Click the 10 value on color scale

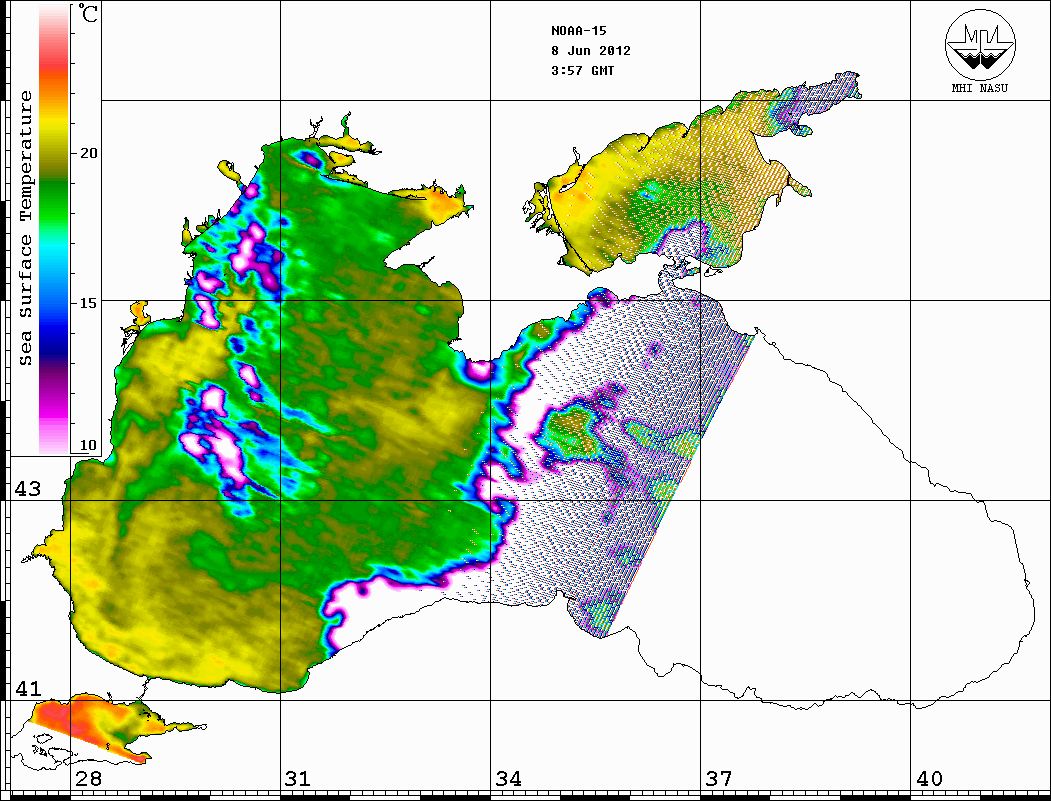pyautogui.click(x=88, y=445)
